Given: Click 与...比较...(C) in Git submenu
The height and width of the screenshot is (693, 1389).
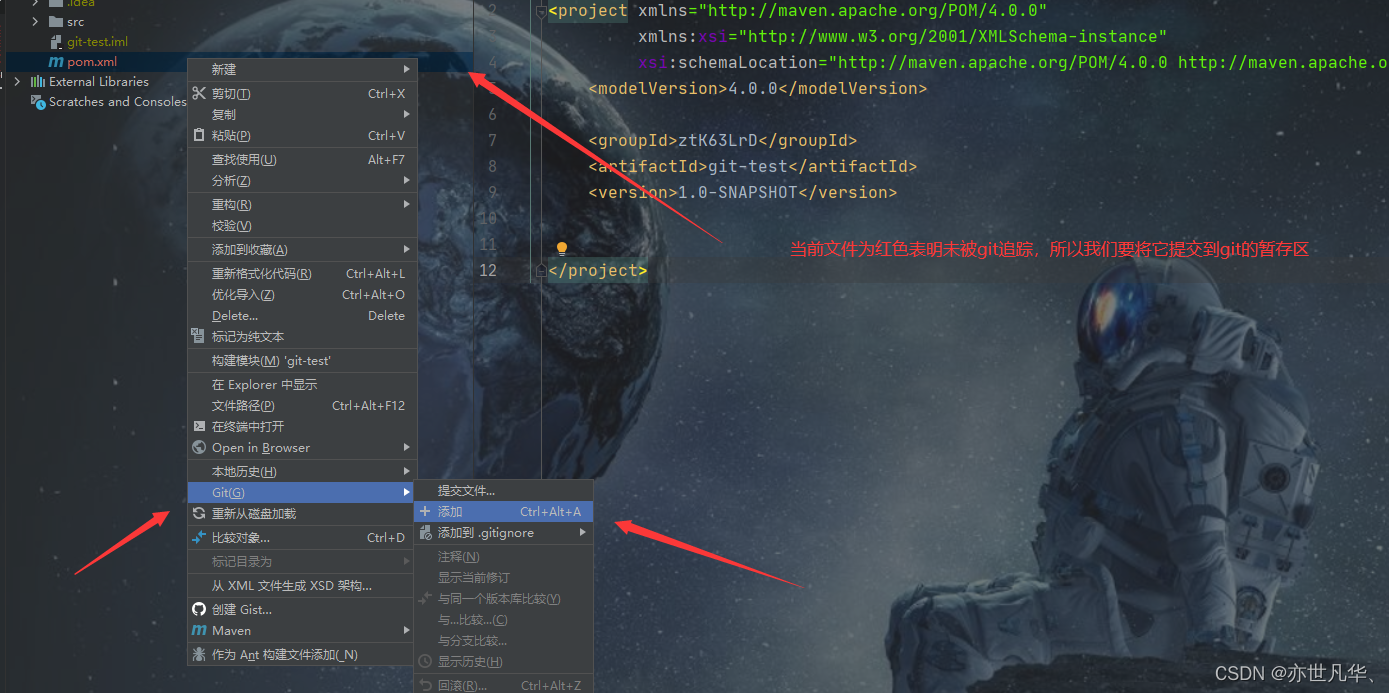Looking at the screenshot, I should [504, 619].
